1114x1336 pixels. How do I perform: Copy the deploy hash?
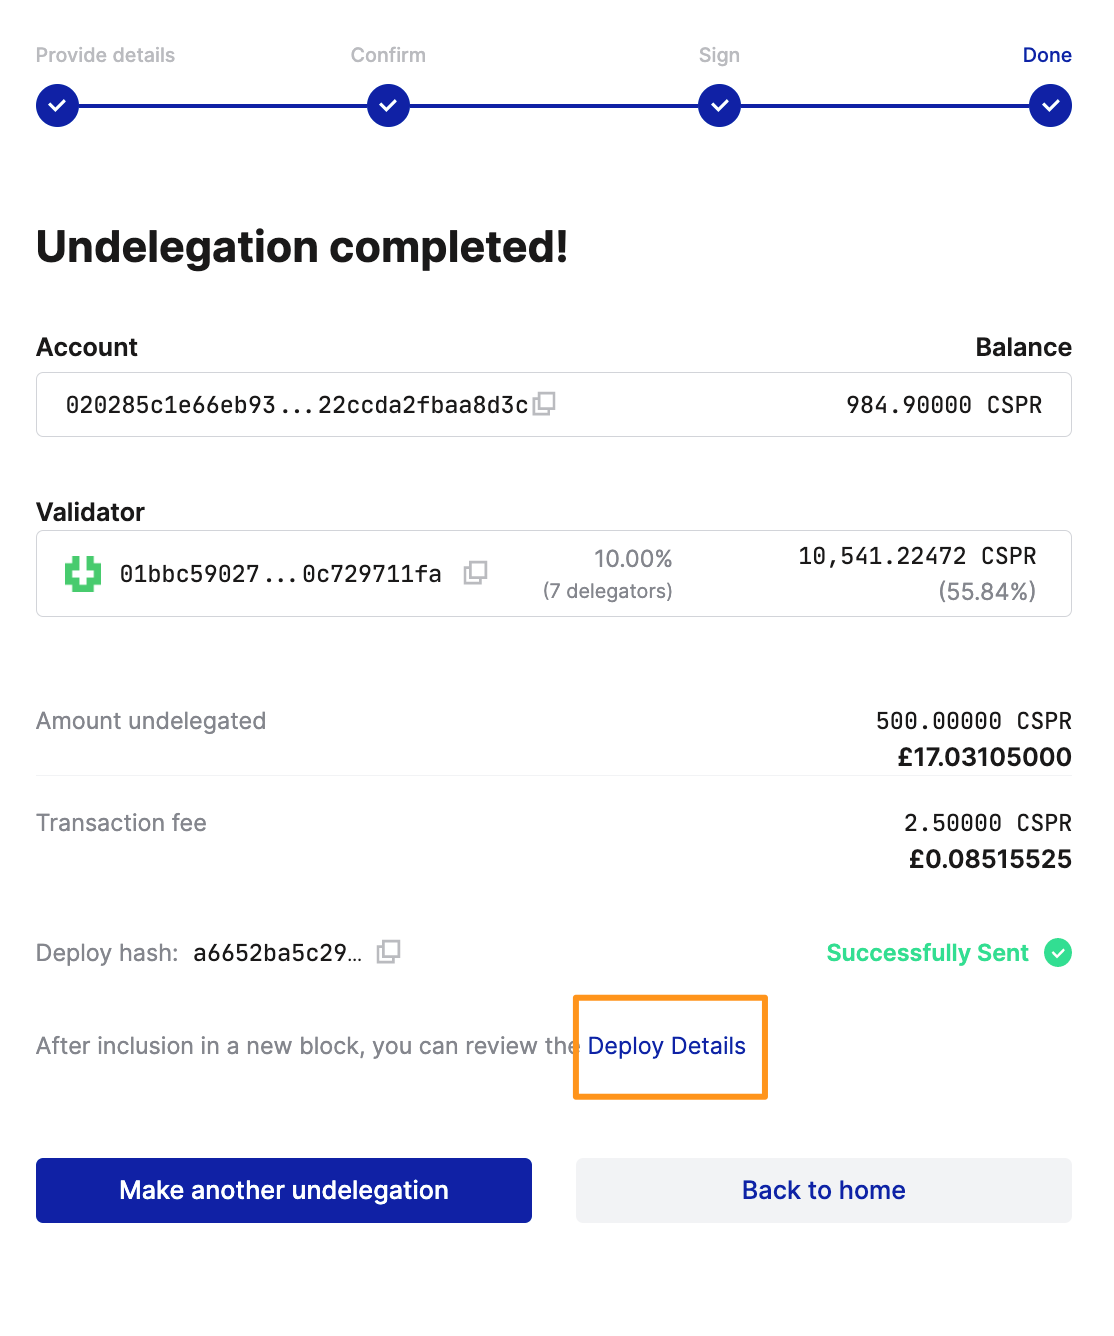(x=389, y=952)
